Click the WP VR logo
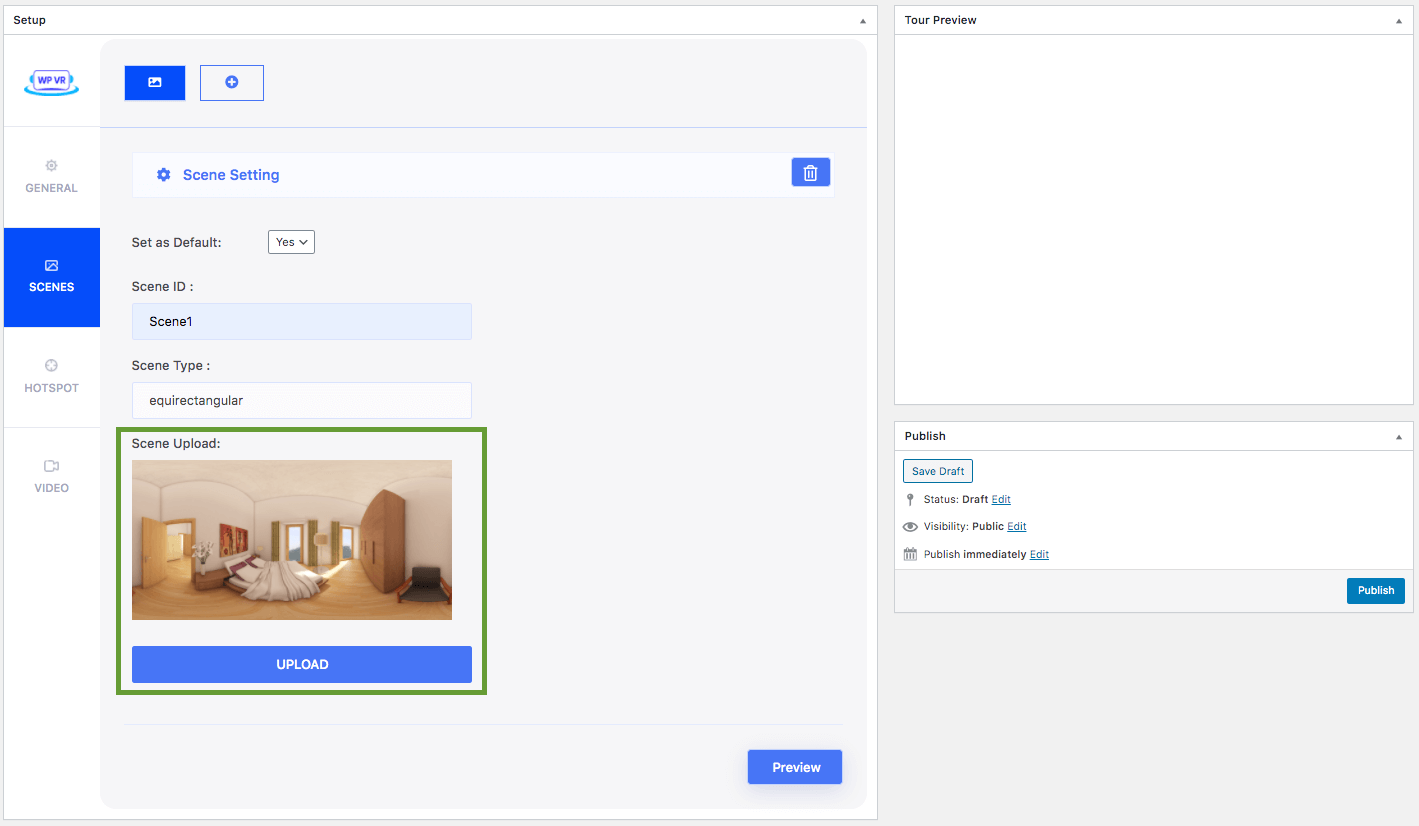Viewport: 1419px width, 826px height. 52,83
